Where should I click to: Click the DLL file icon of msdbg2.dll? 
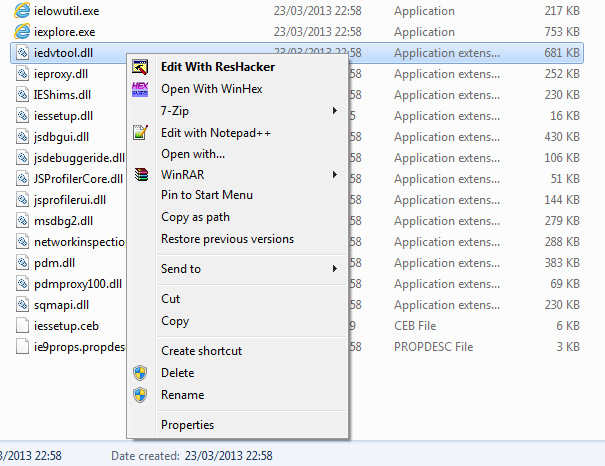coord(22,221)
